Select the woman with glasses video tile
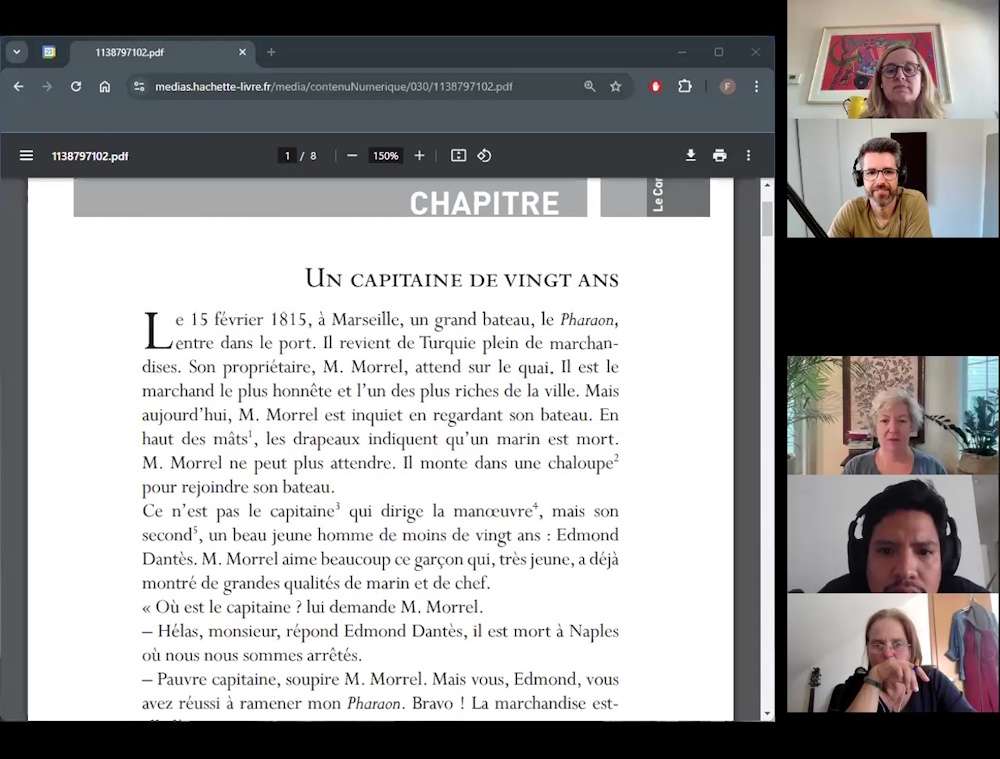This screenshot has width=1000, height=759. [x=893, y=59]
